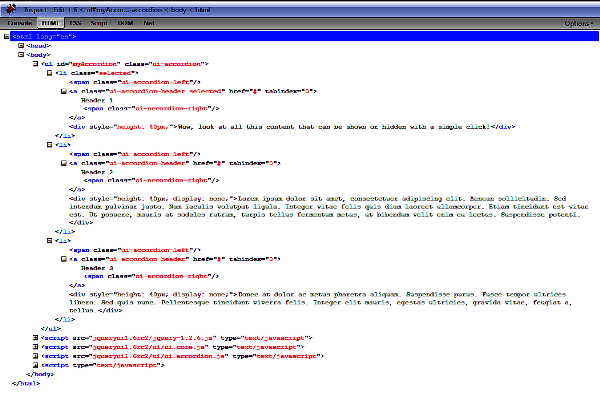Click the jquery-1.2.6.js src attribute value

[154, 338]
